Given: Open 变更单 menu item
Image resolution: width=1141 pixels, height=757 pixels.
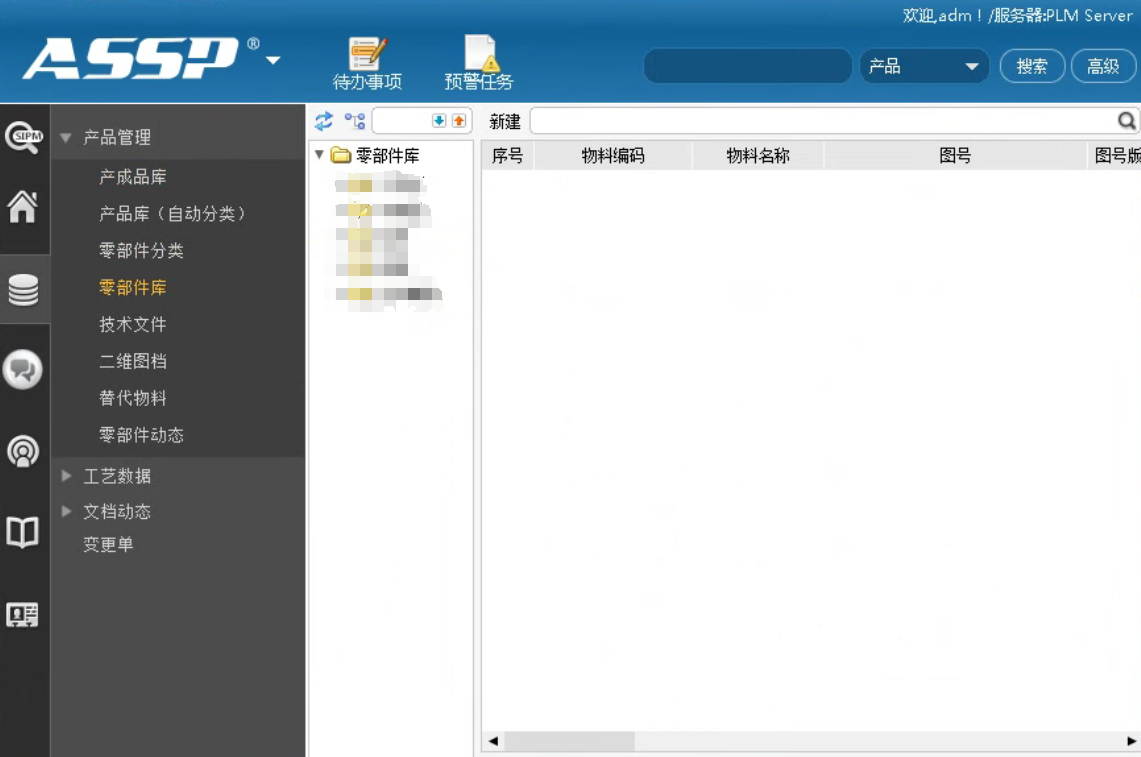Looking at the screenshot, I should pos(108,544).
